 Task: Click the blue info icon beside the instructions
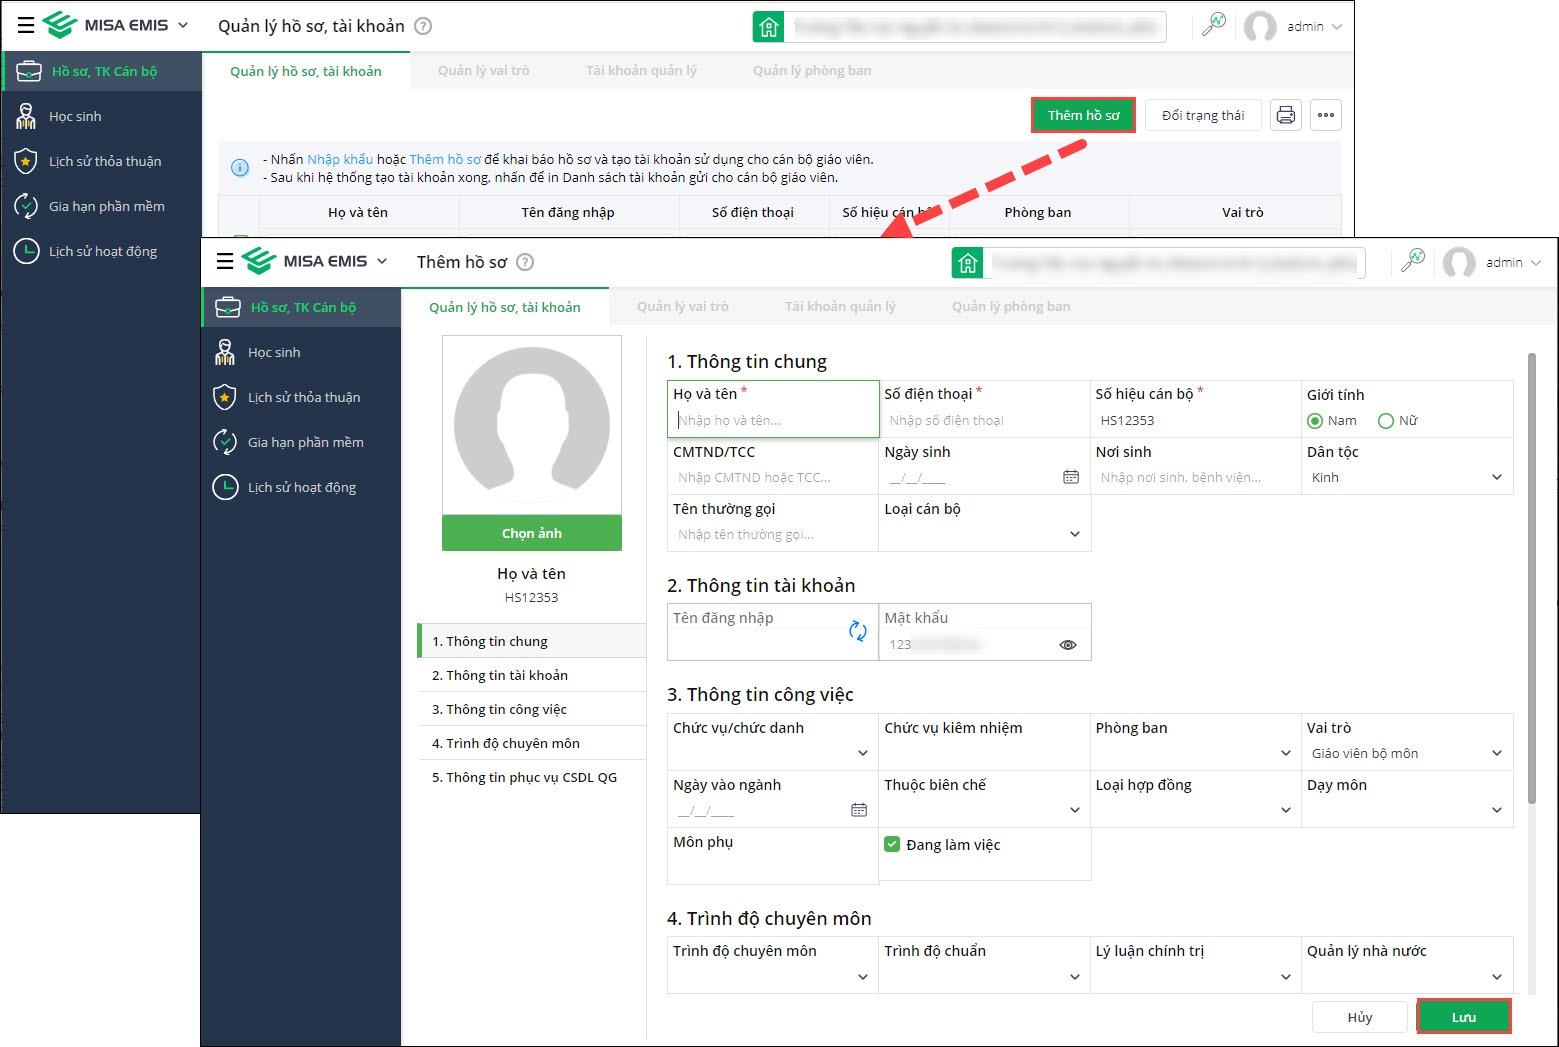(x=240, y=168)
